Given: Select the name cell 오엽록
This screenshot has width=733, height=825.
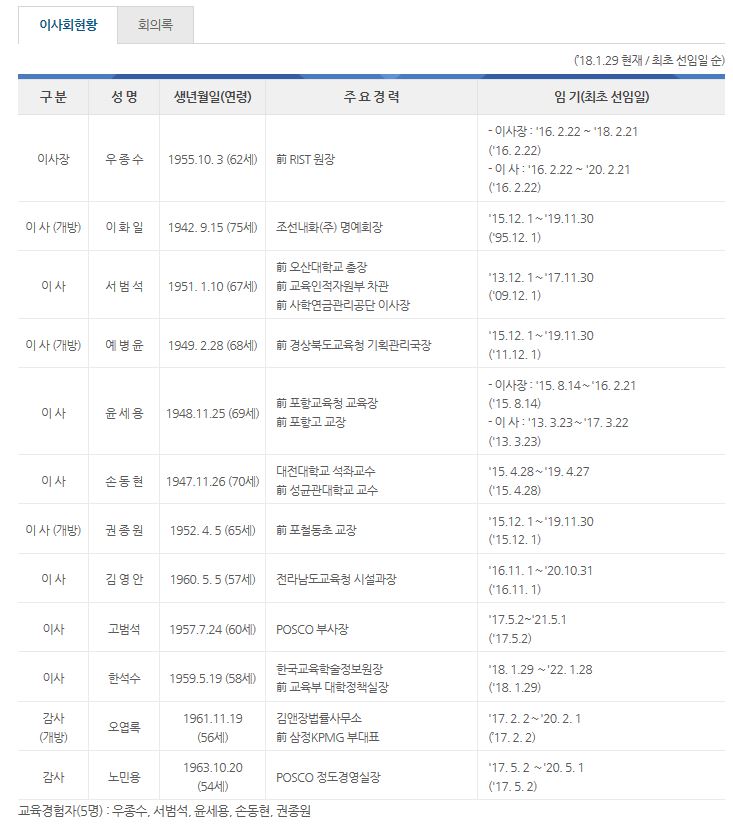Looking at the screenshot, I should tap(125, 727).
